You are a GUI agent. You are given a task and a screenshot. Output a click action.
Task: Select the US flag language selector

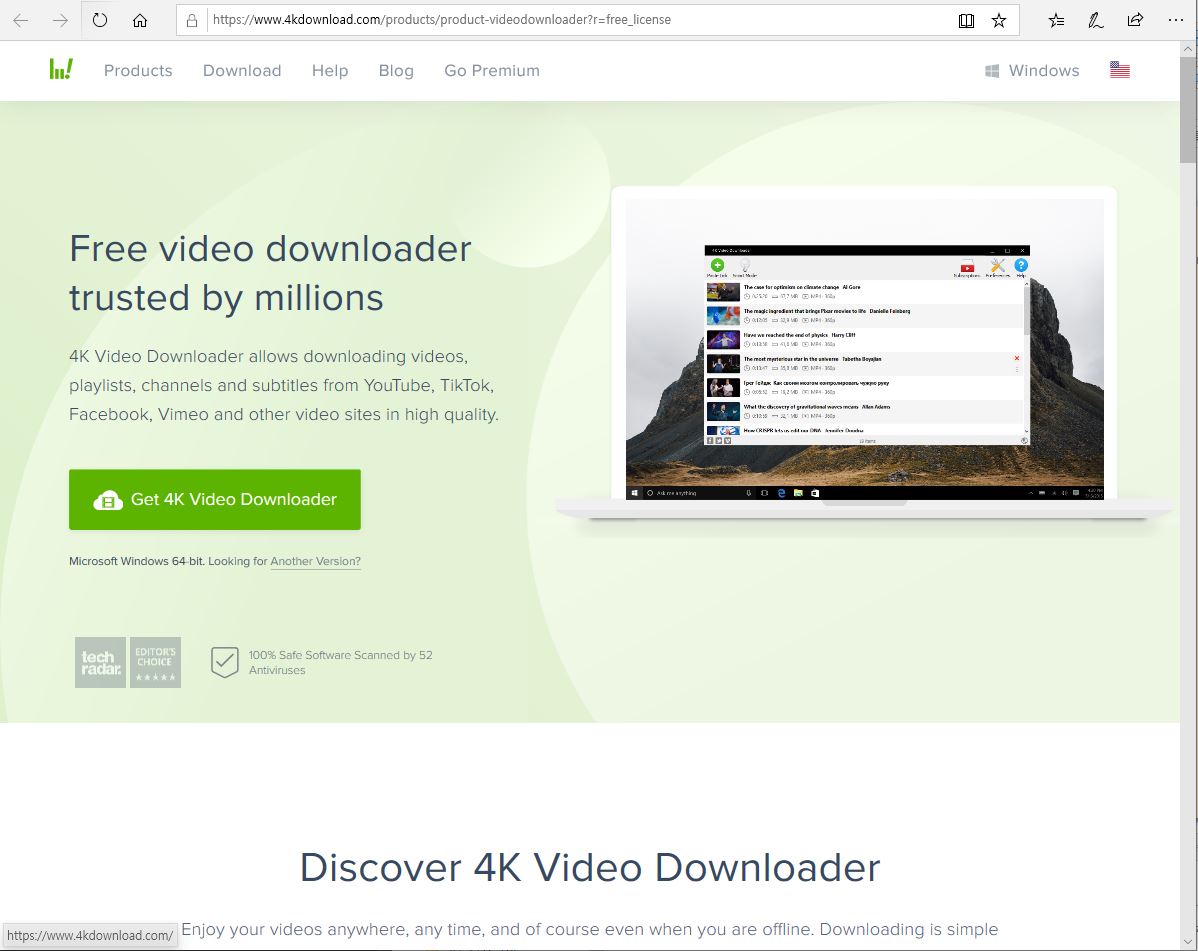click(x=1119, y=70)
